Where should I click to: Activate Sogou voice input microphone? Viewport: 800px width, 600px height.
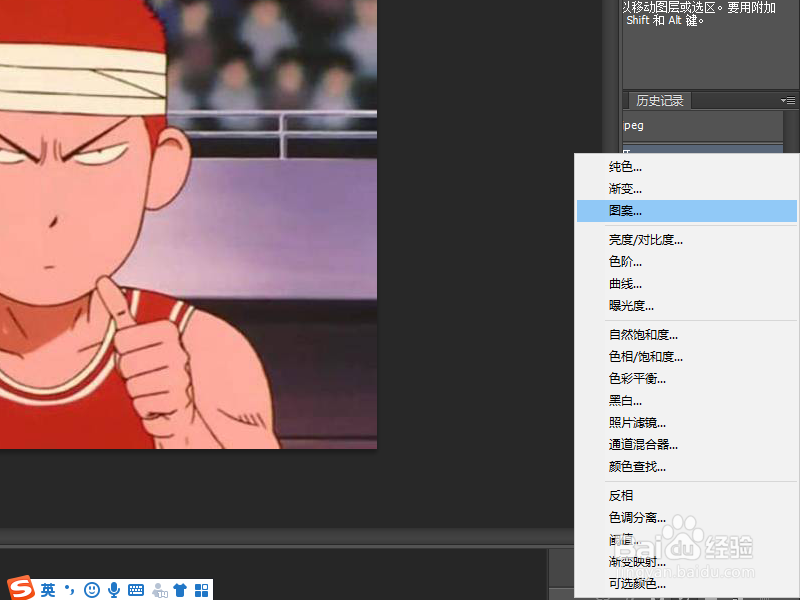pyautogui.click(x=114, y=590)
